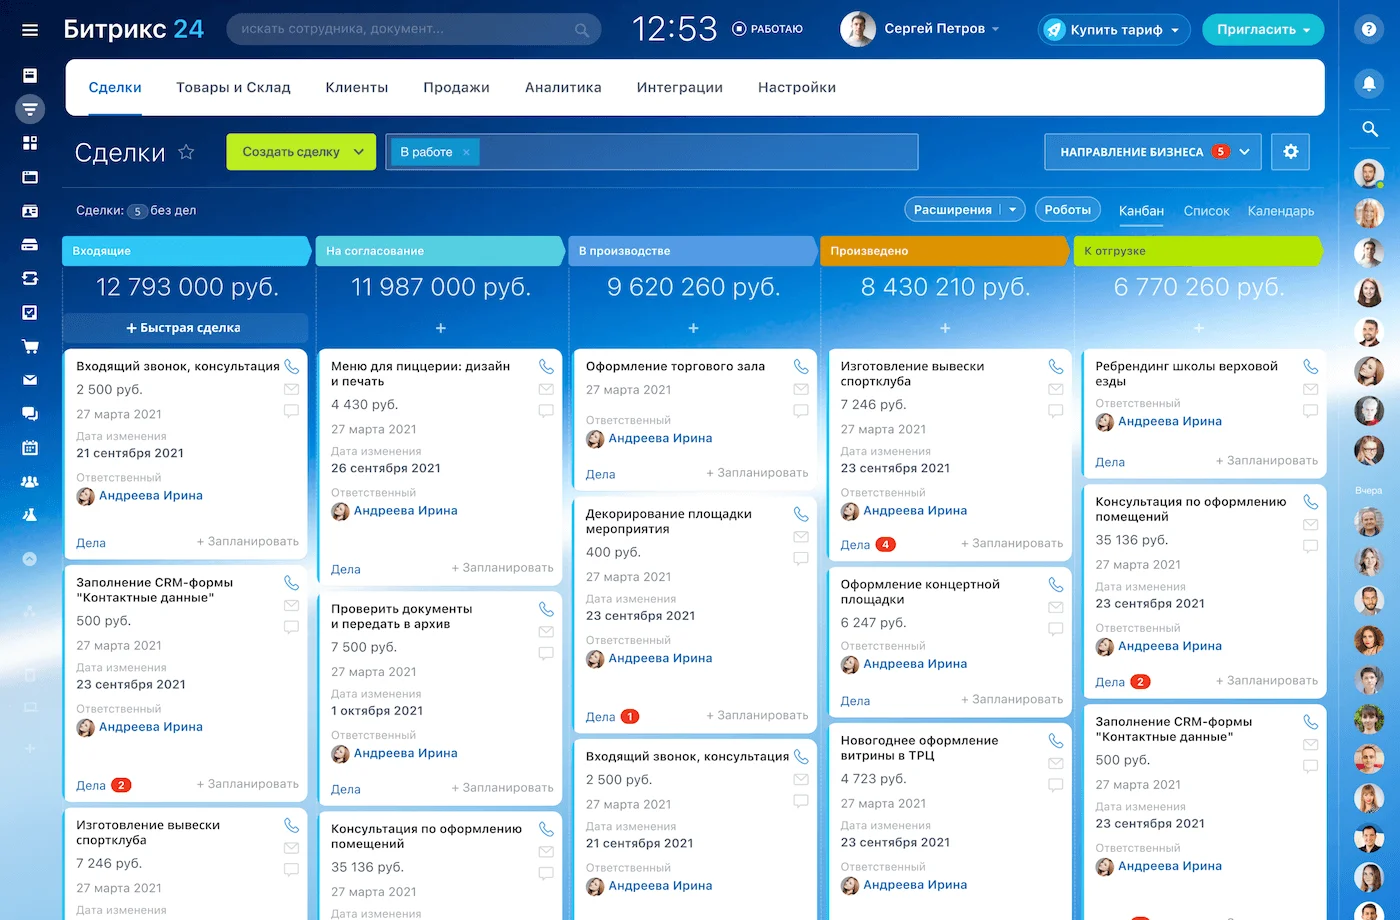Screen dimensions: 1400x920
Task: Open the 'НАПРАВЛЕНИЕ БИЗНЕСА' dropdown
Action: click(1152, 151)
